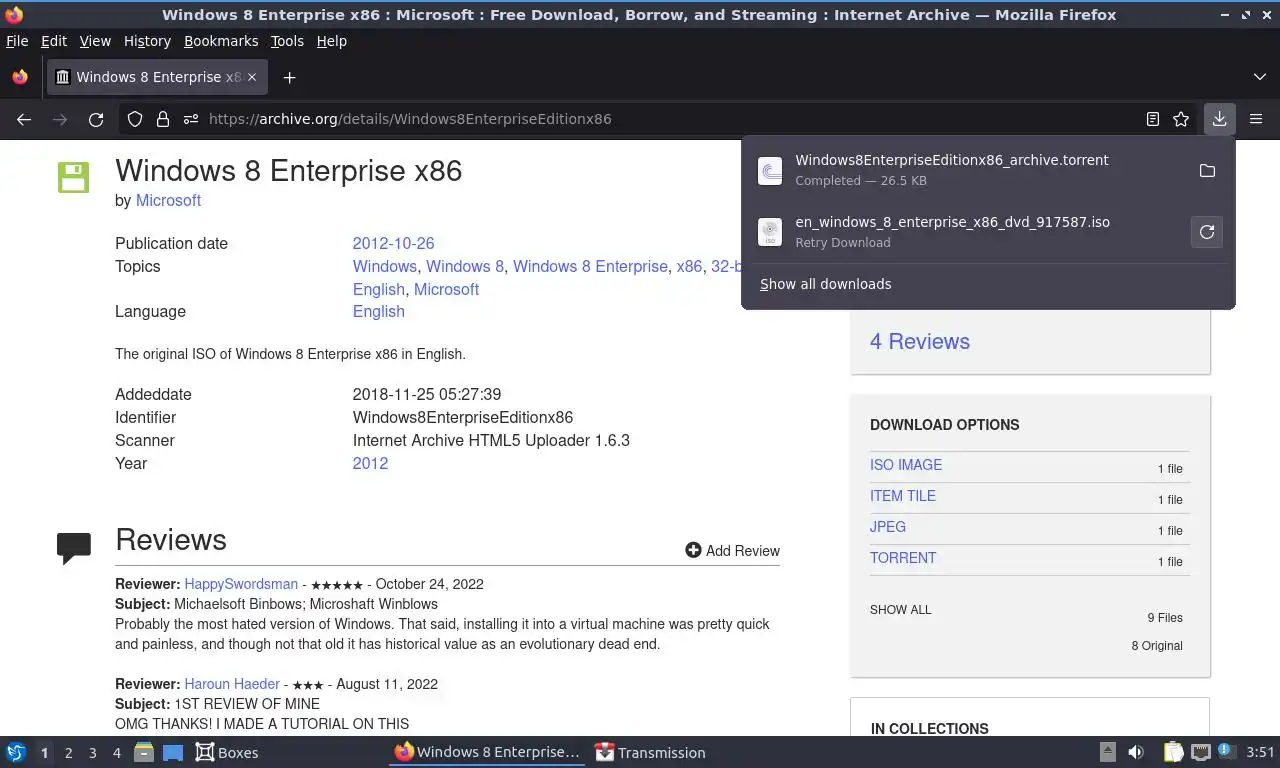The width and height of the screenshot is (1280, 768).
Task: Download the ISO IMAGE option
Action: coord(906,465)
